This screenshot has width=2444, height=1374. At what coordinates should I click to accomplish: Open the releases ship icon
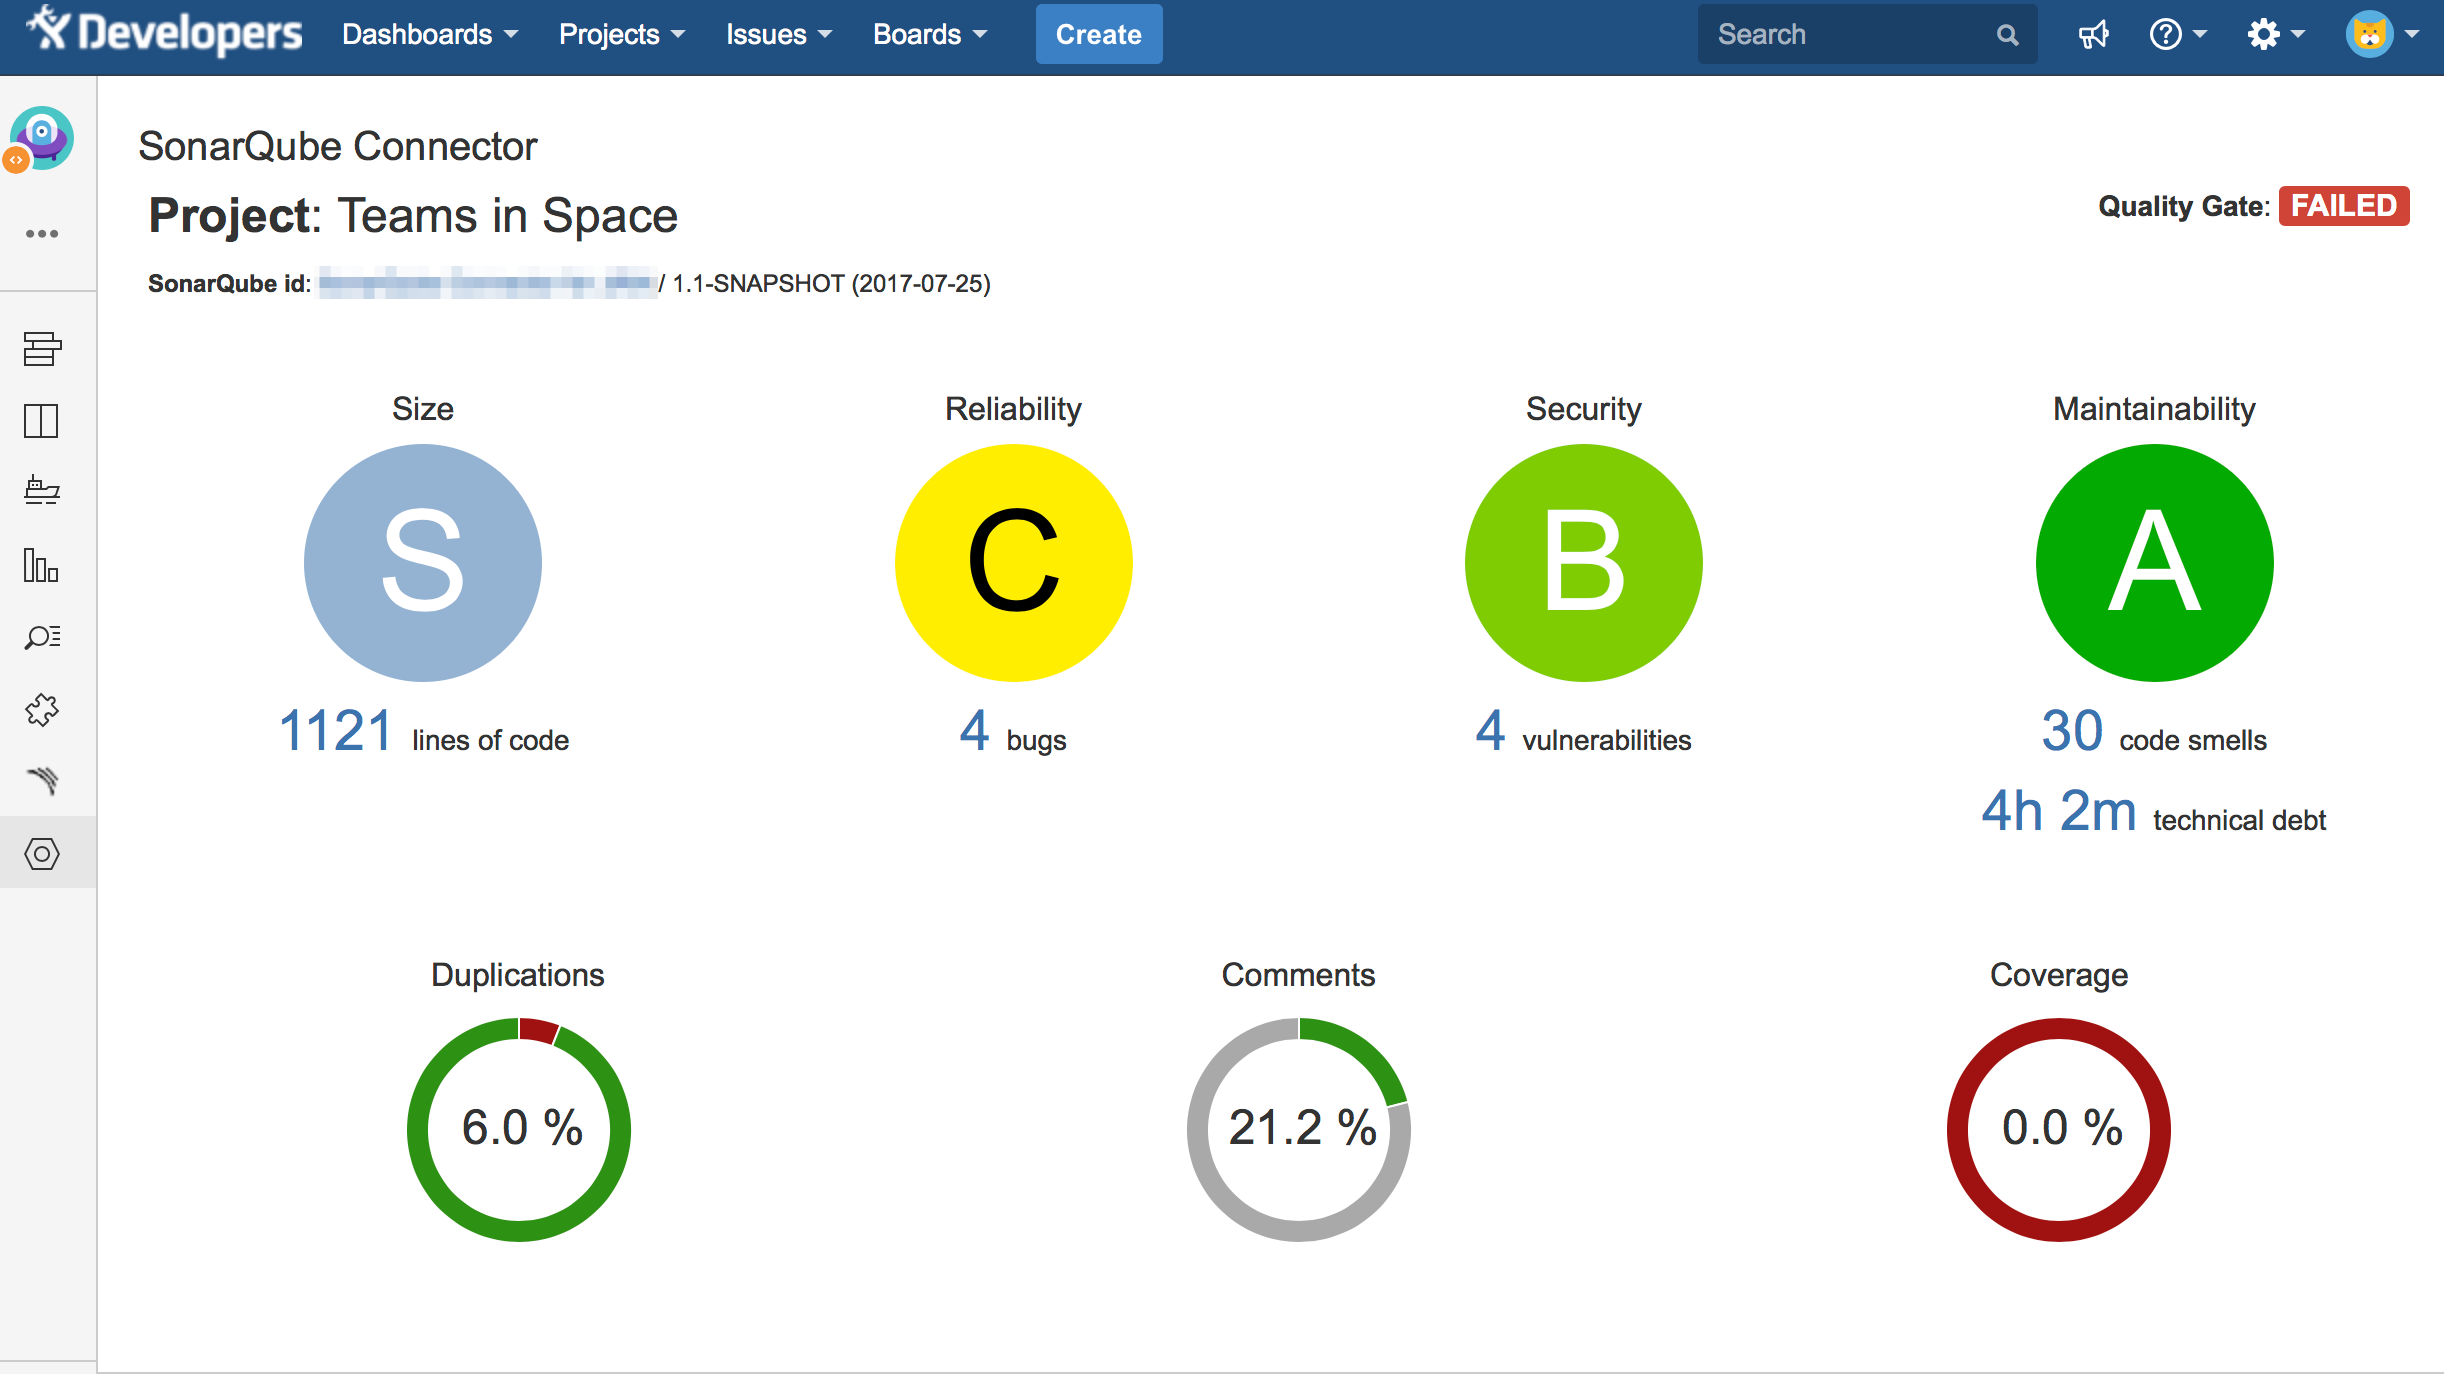pyautogui.click(x=42, y=492)
